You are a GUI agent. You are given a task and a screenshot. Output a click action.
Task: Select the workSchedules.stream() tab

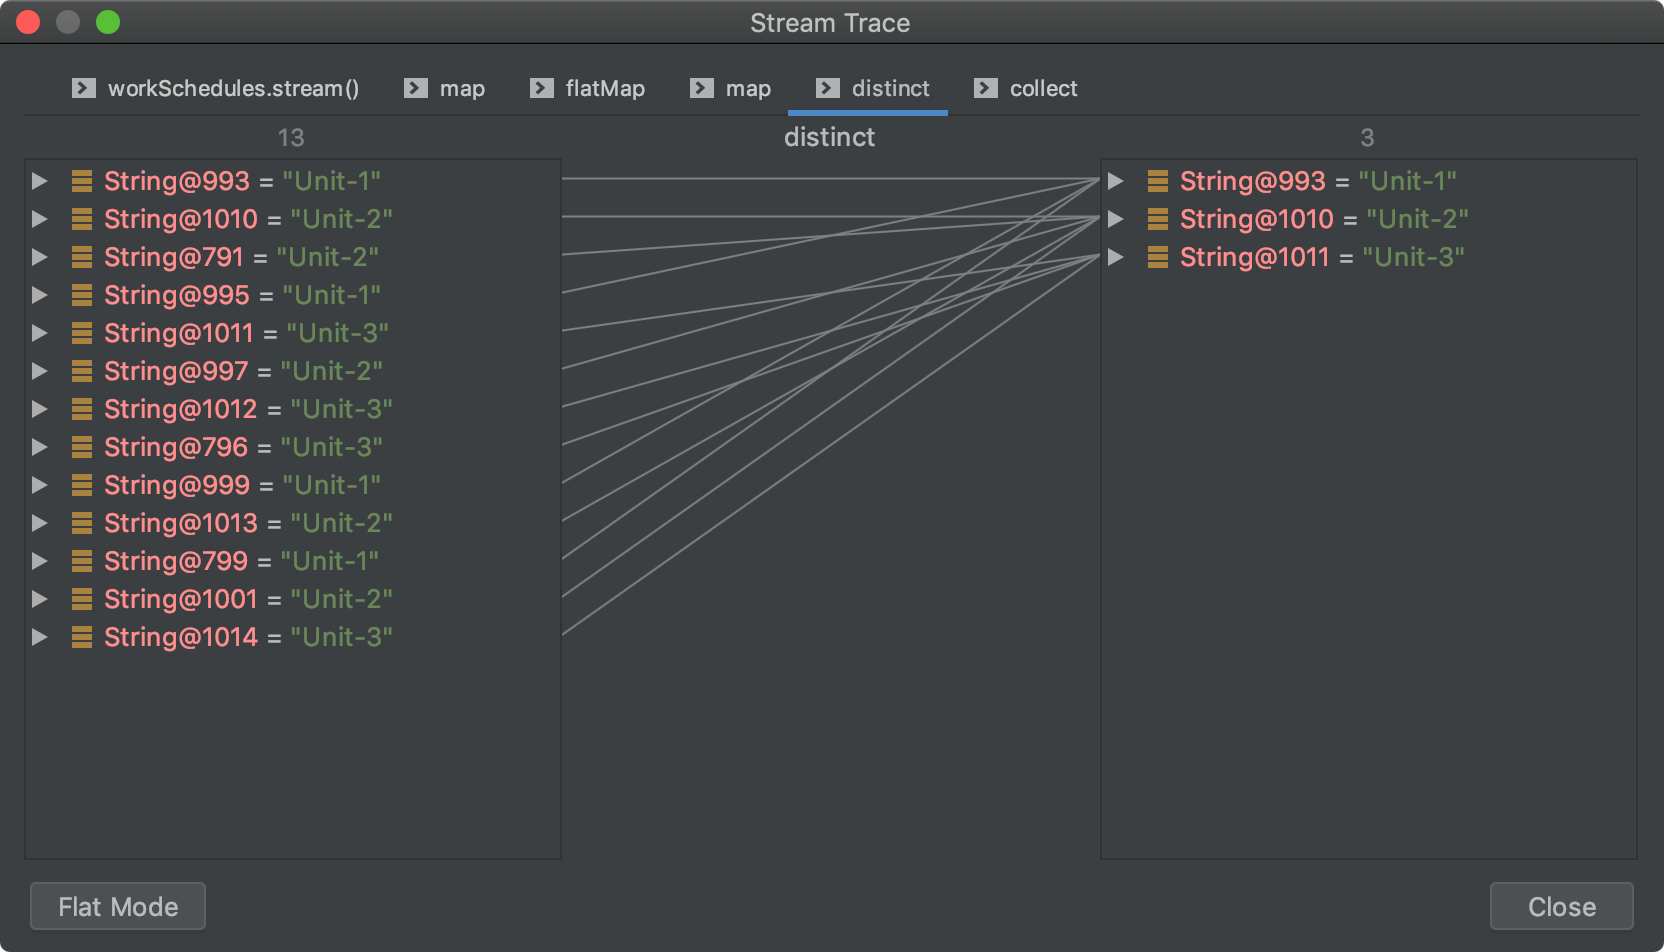[232, 88]
